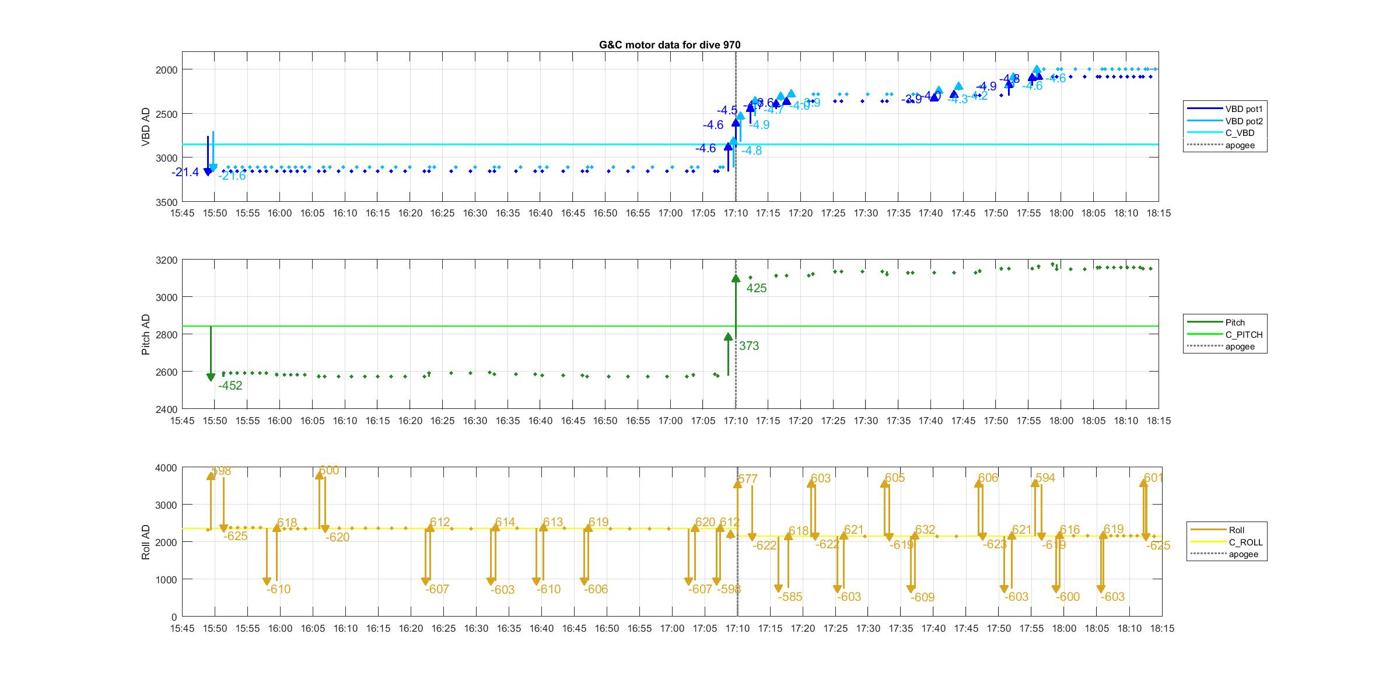Select the 'C_VBD' legend entry

point(1222,133)
